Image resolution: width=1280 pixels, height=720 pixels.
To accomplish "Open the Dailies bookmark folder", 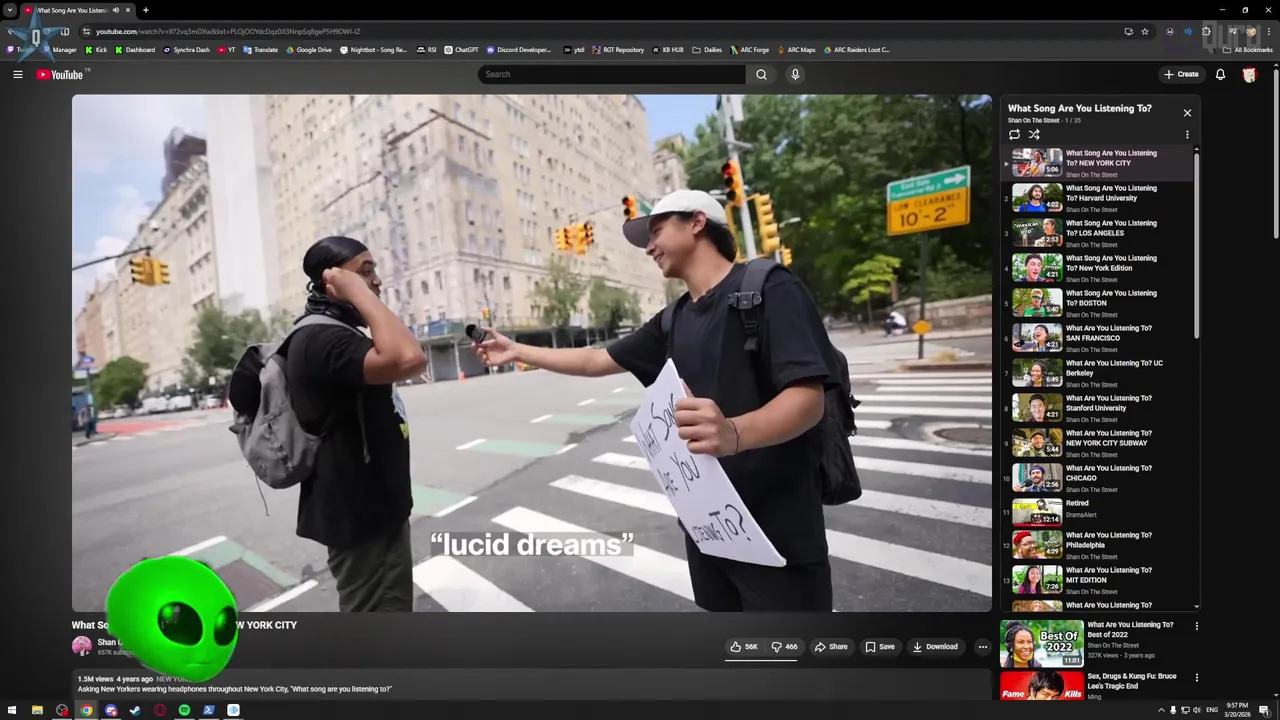I will (707, 49).
